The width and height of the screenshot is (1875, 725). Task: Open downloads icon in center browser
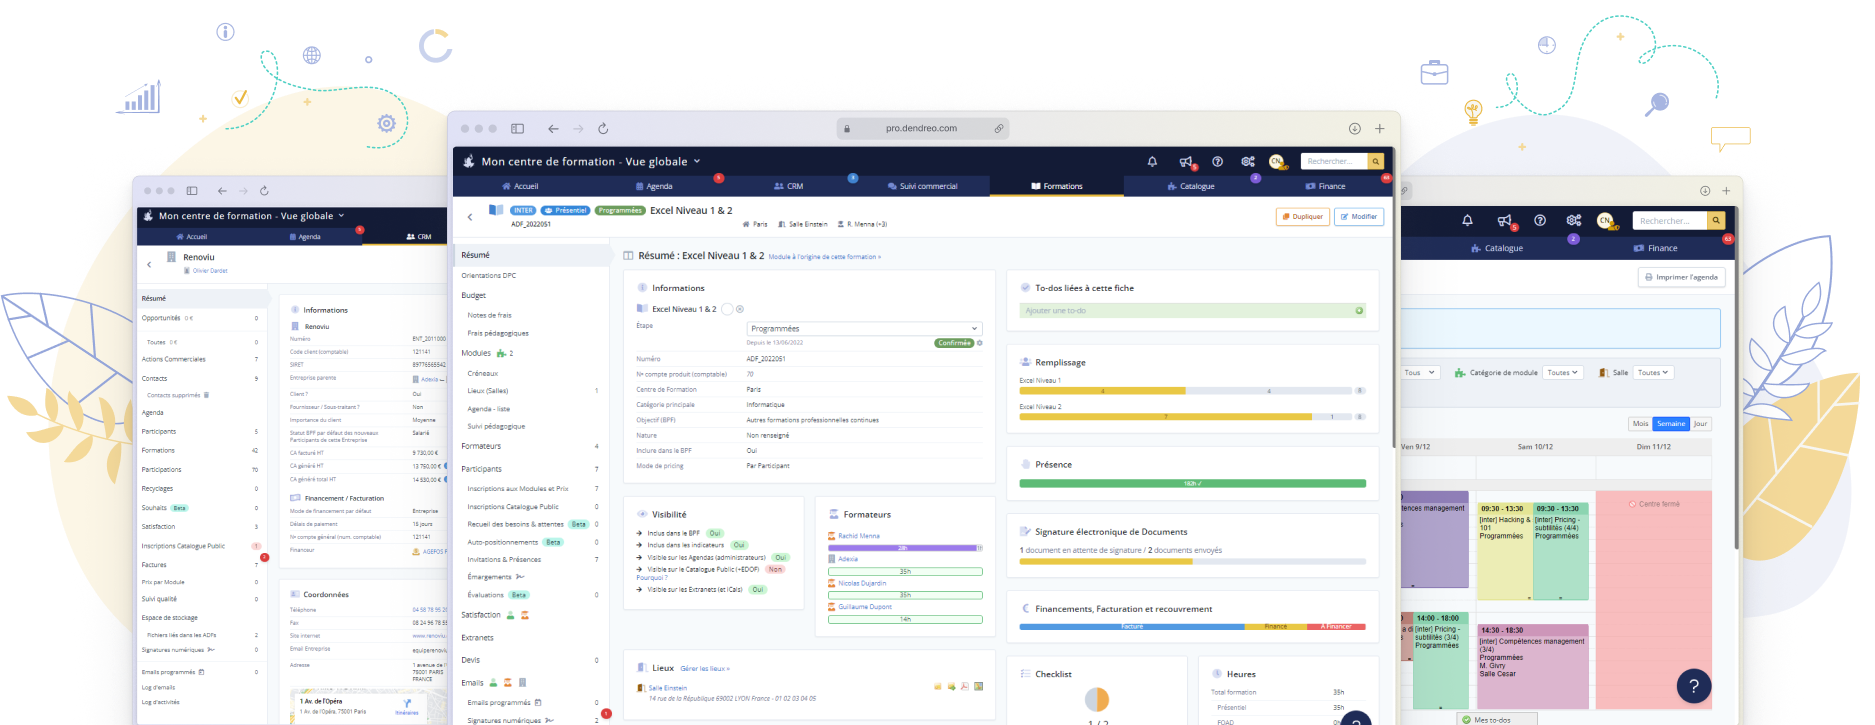click(x=1354, y=128)
